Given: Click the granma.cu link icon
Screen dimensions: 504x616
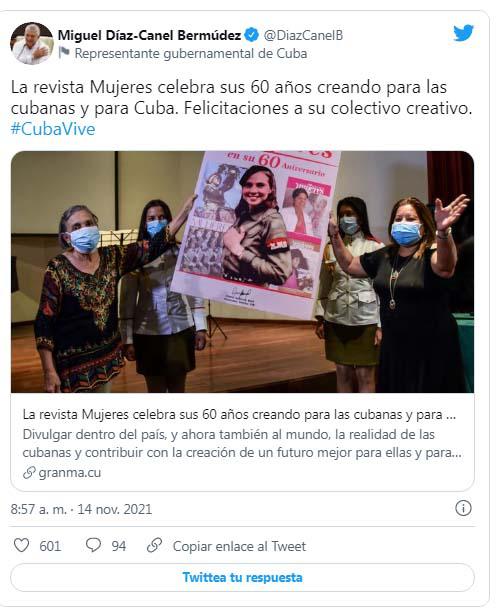Looking at the screenshot, I should coord(29,473).
